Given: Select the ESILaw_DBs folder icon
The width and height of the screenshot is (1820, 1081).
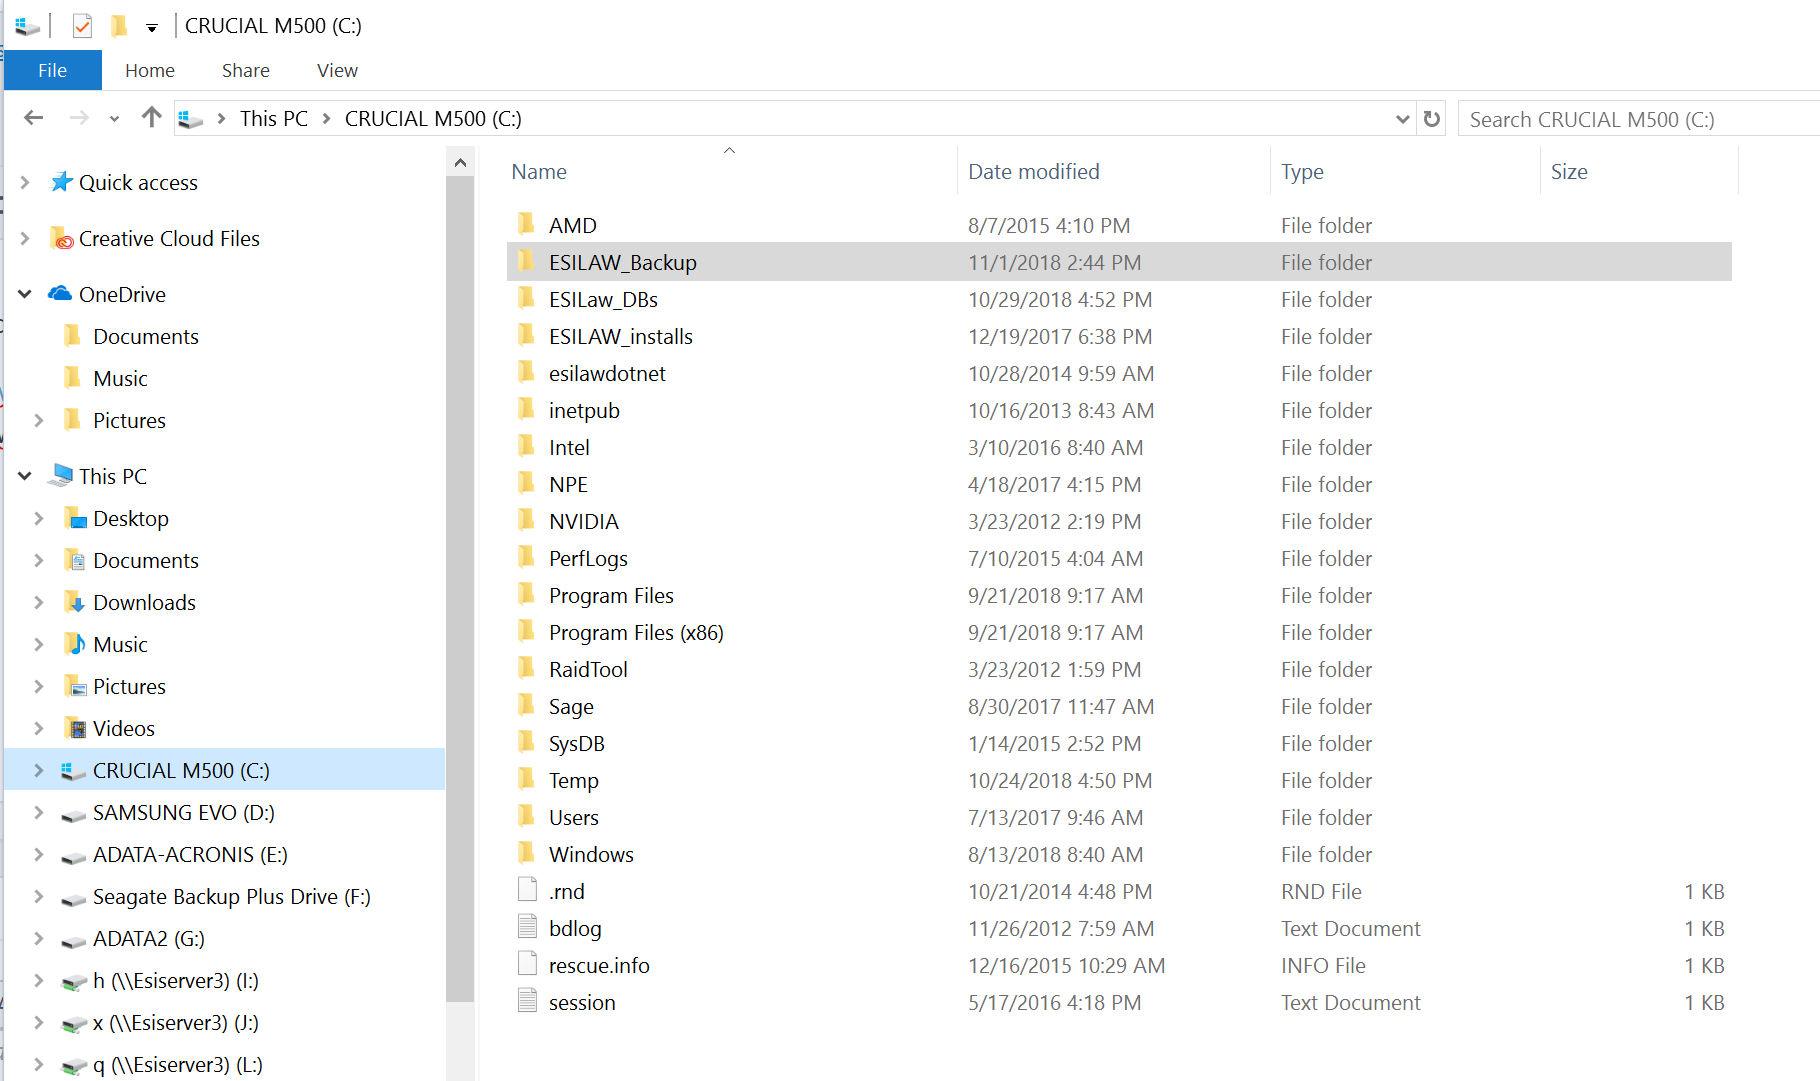Looking at the screenshot, I should [x=527, y=298].
